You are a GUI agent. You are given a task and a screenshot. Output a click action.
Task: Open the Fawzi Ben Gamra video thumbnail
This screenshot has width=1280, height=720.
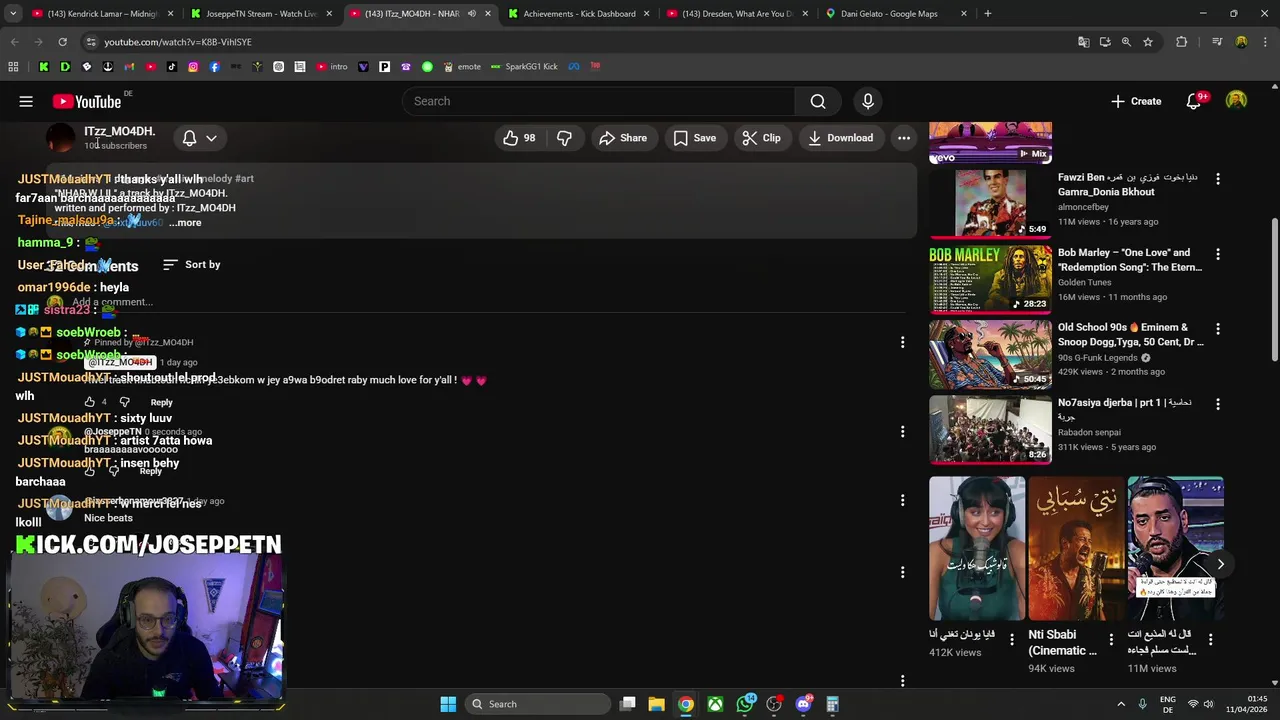(x=990, y=204)
